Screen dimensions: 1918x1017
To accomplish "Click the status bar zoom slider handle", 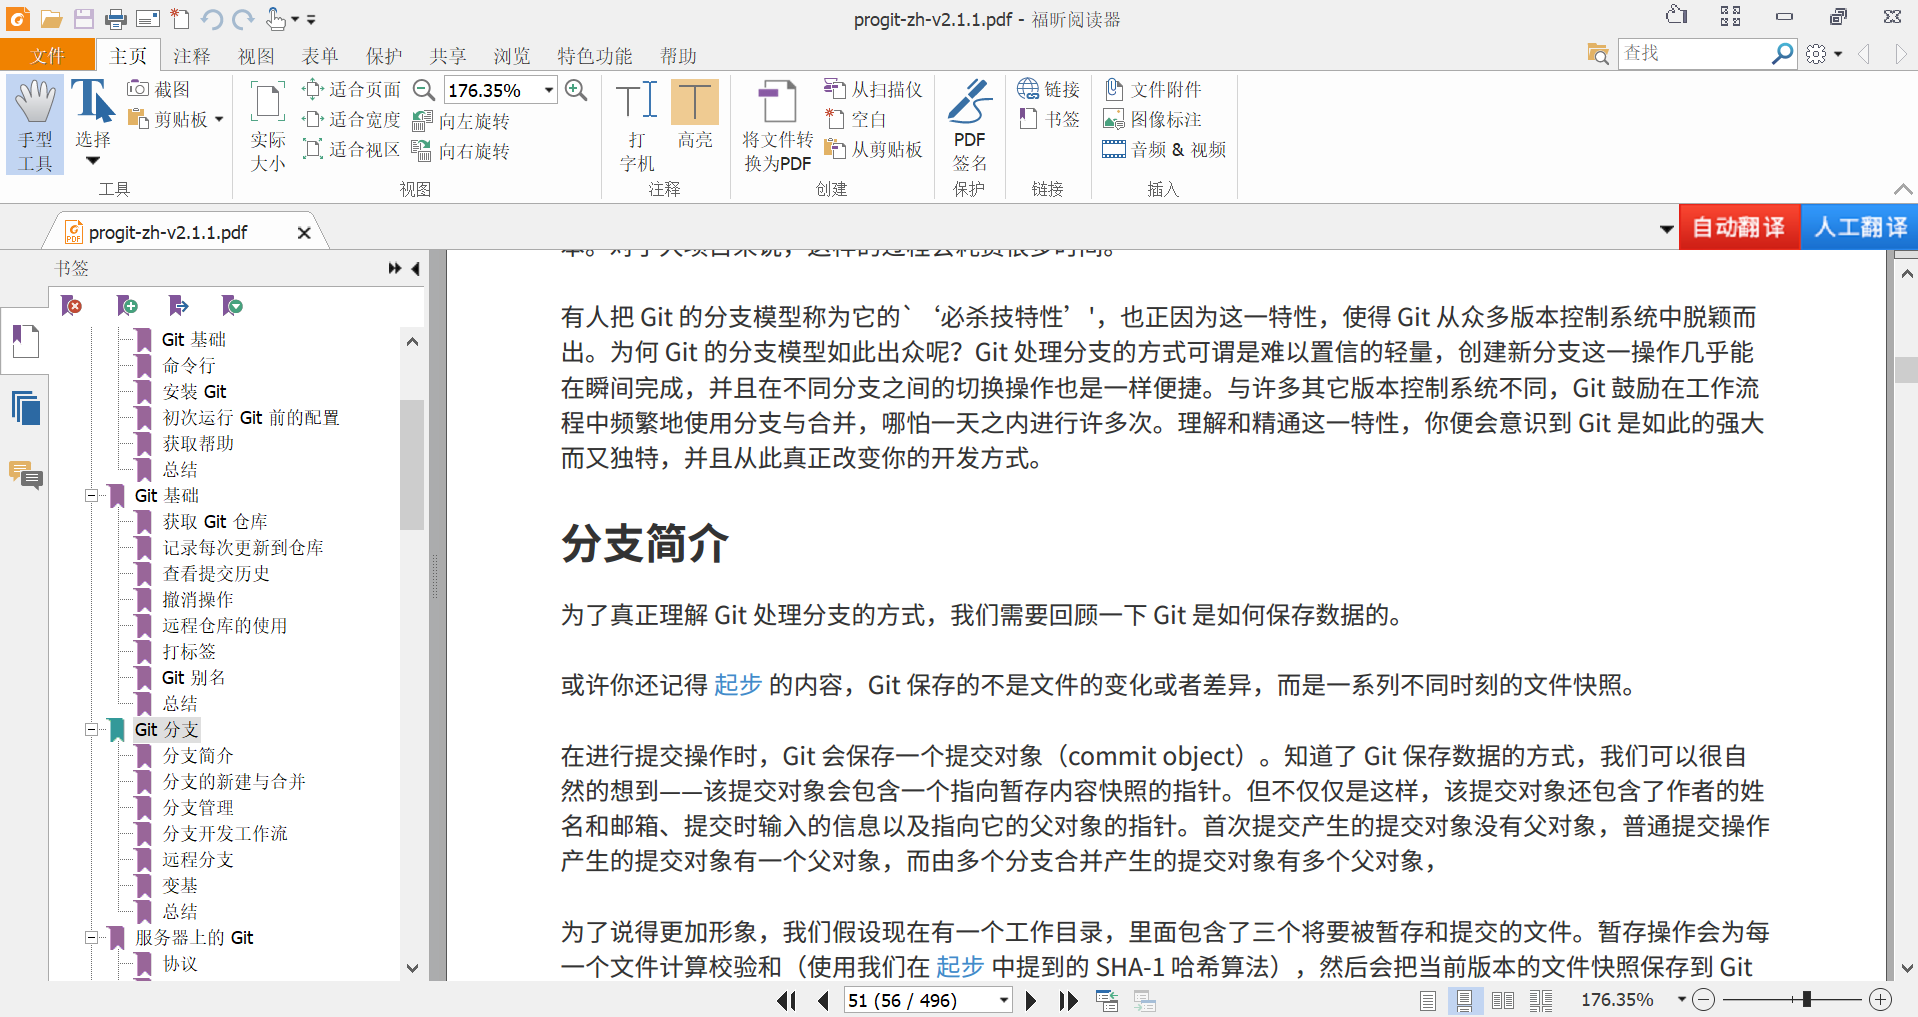I will (x=1807, y=999).
